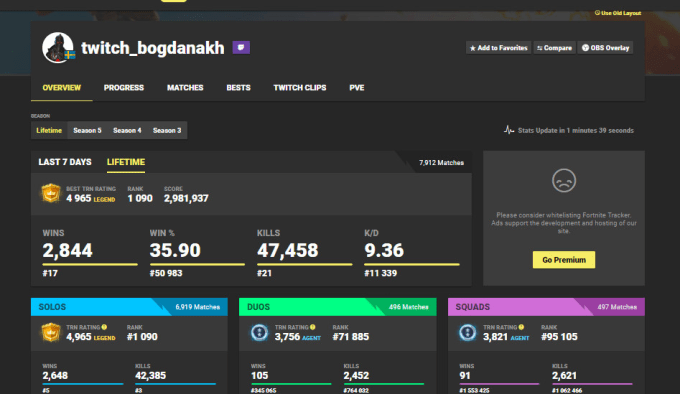This screenshot has width=680, height=394.
Task: Click the star Add to Favorites button
Action: click(x=499, y=48)
